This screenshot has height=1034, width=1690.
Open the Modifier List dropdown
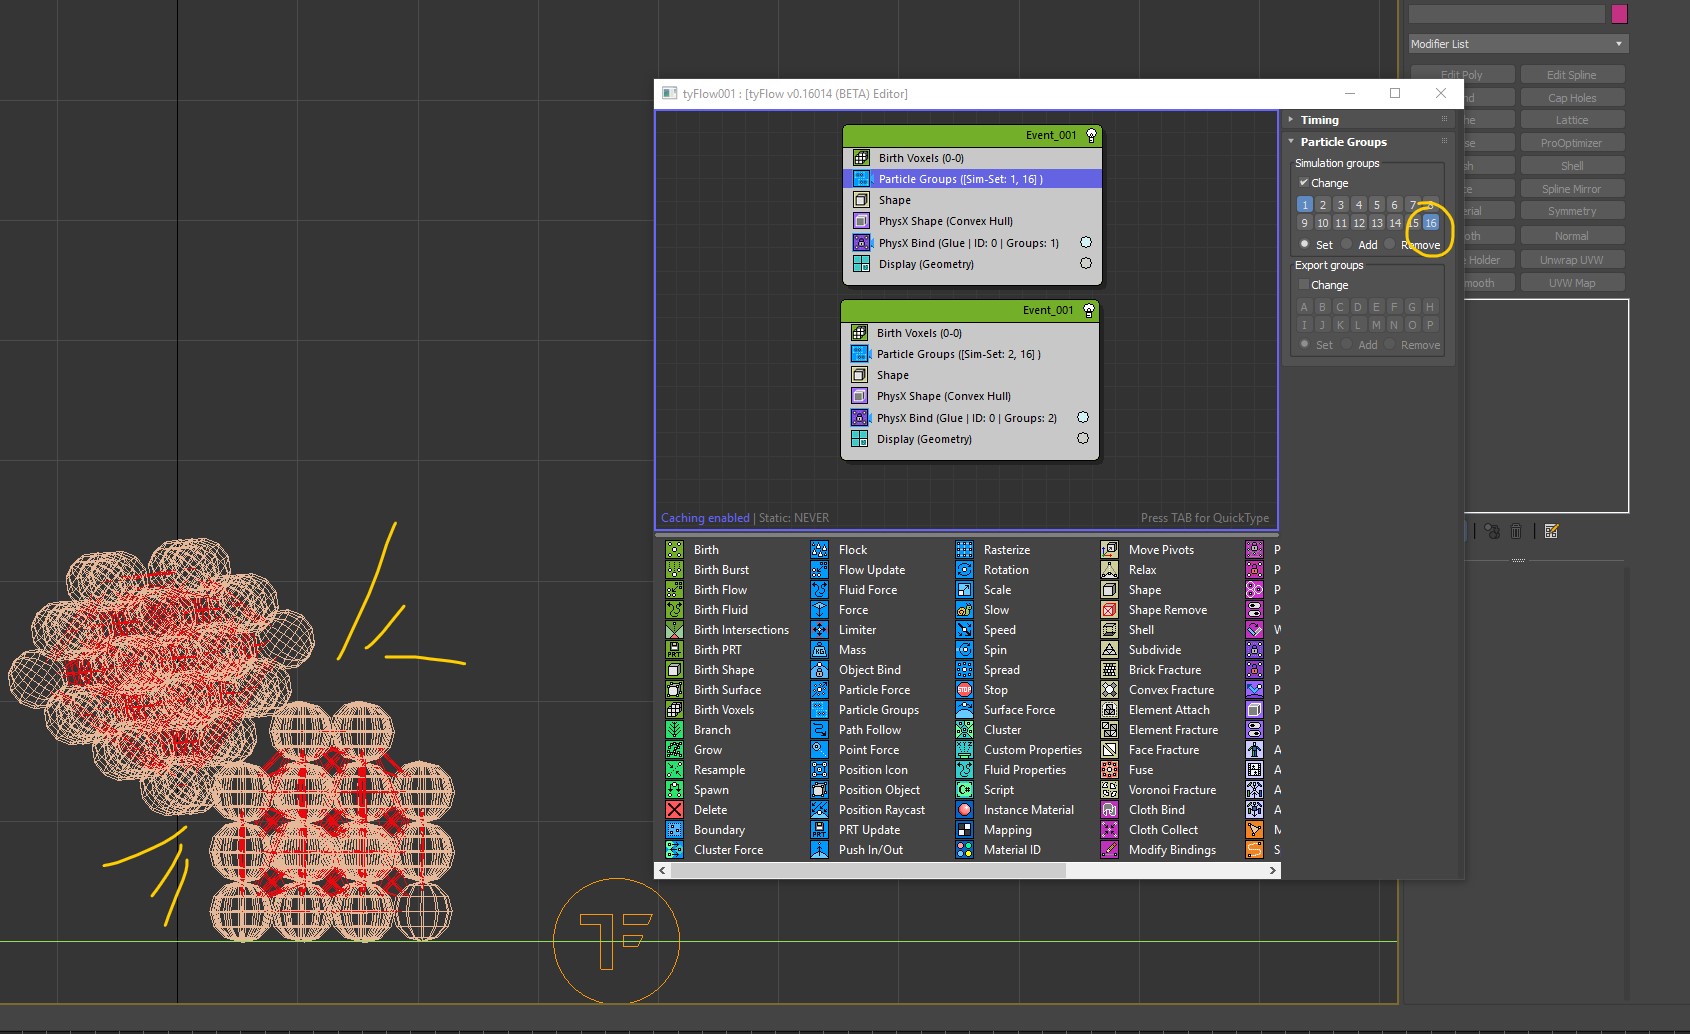pyautogui.click(x=1518, y=44)
